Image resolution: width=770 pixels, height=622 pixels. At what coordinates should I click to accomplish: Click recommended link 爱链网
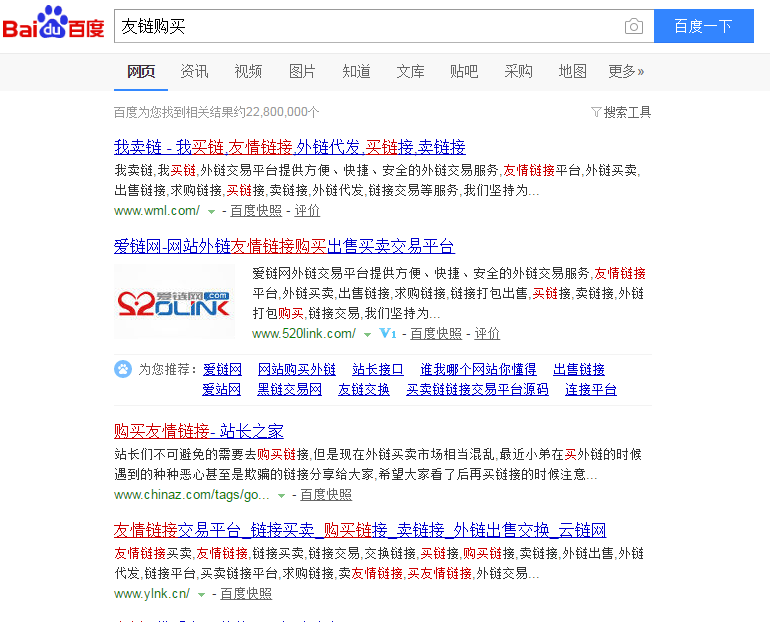pyautogui.click(x=222, y=369)
